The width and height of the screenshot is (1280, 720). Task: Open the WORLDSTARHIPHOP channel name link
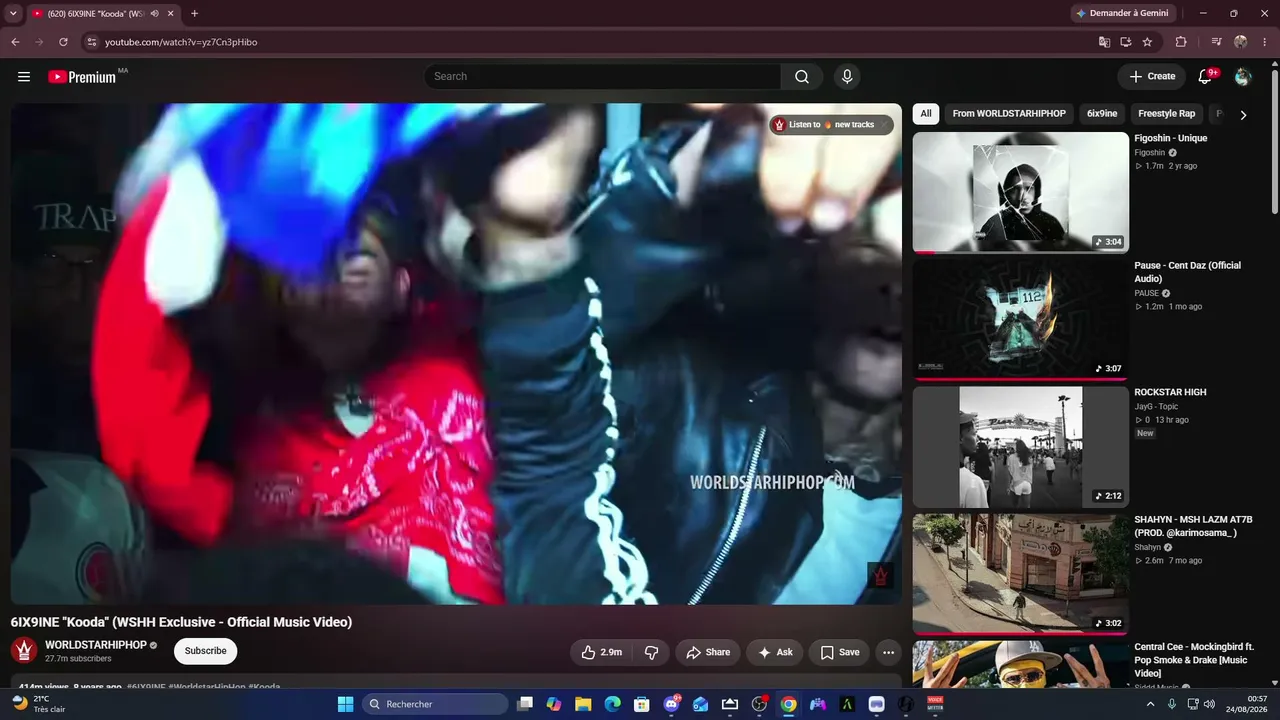[96, 645]
